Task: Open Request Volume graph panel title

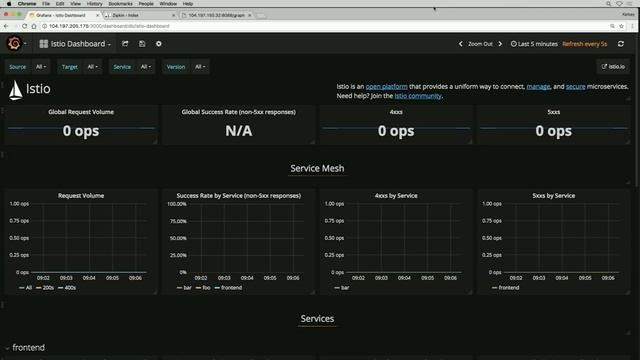Action: pyautogui.click(x=81, y=196)
